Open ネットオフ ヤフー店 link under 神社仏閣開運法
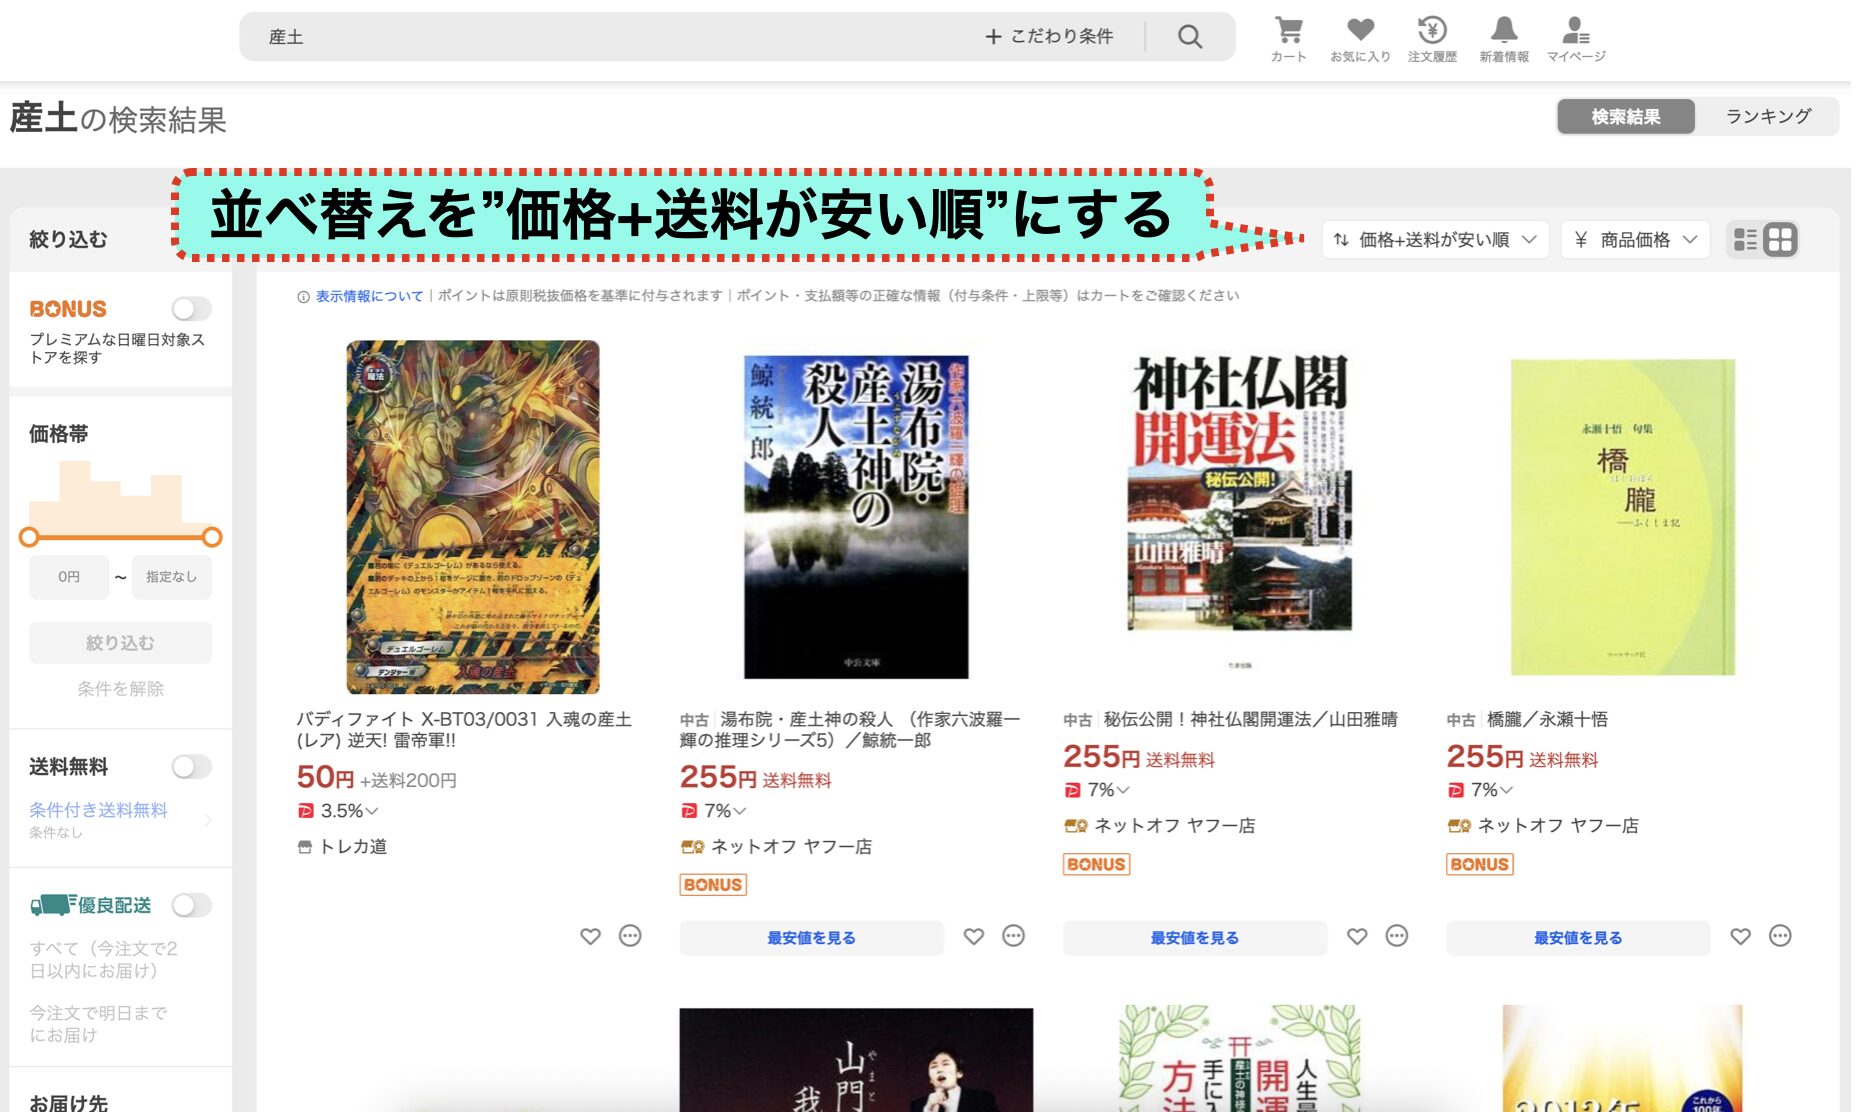The image size is (1858, 1112). tap(1174, 826)
